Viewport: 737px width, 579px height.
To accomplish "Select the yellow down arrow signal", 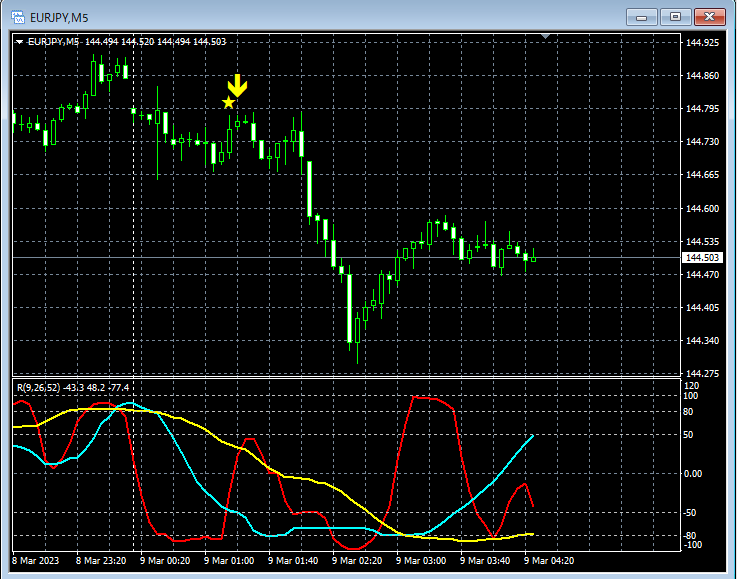I will pos(237,86).
